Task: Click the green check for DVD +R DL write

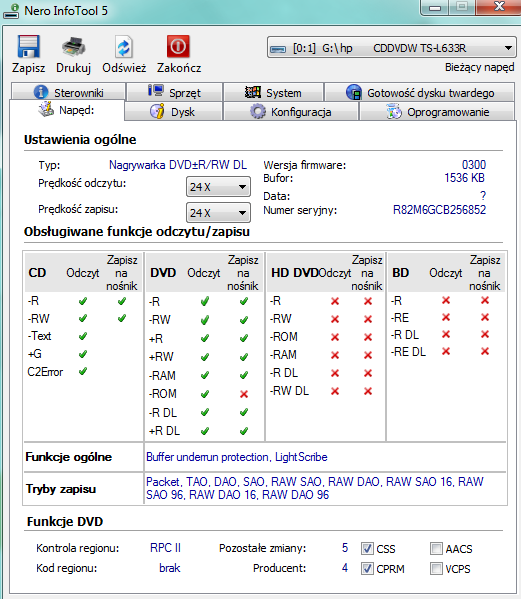Action: coord(244,431)
